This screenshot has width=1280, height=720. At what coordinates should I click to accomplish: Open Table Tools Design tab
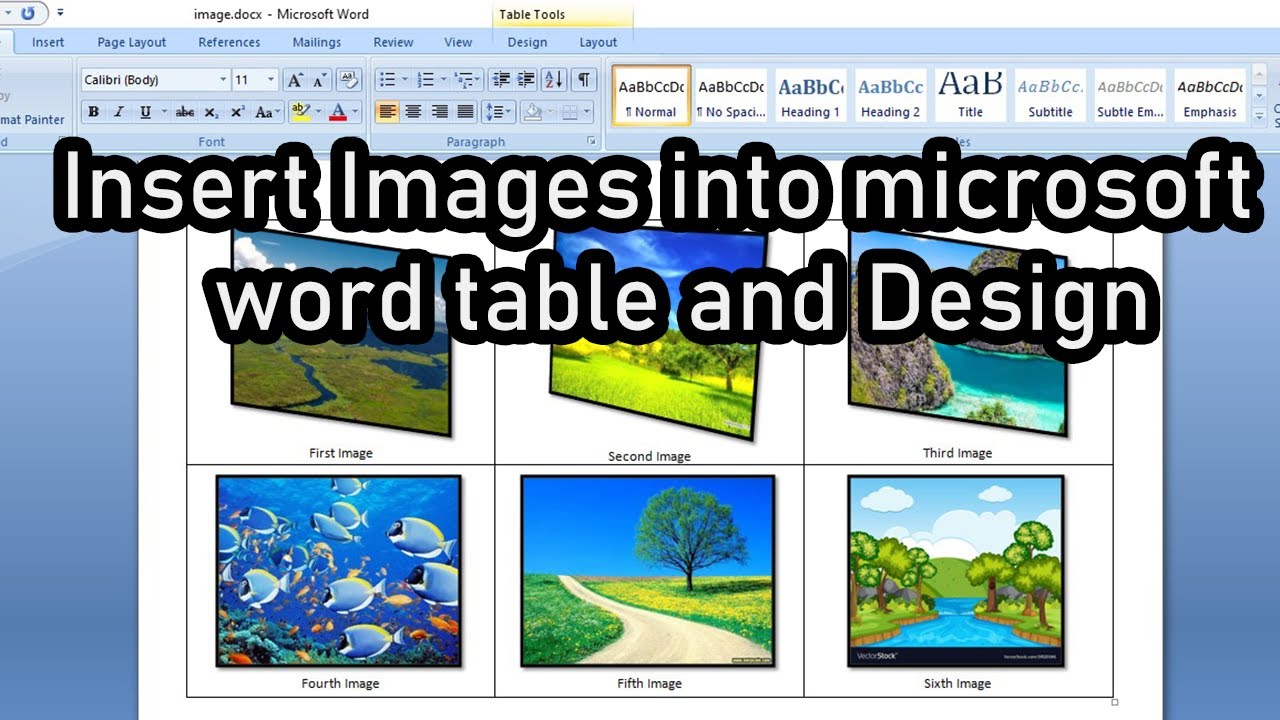pos(527,42)
